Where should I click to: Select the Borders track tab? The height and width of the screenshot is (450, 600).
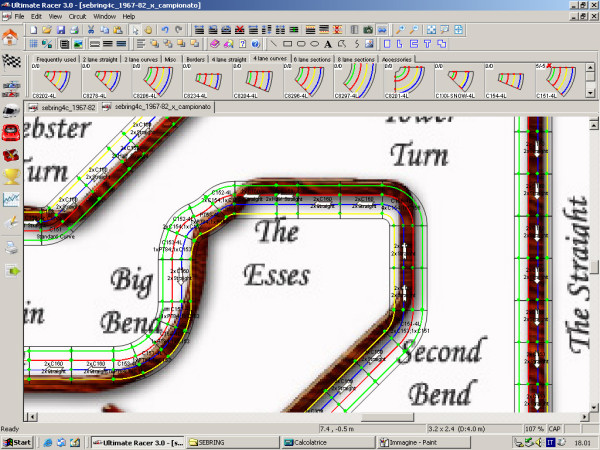194,59
